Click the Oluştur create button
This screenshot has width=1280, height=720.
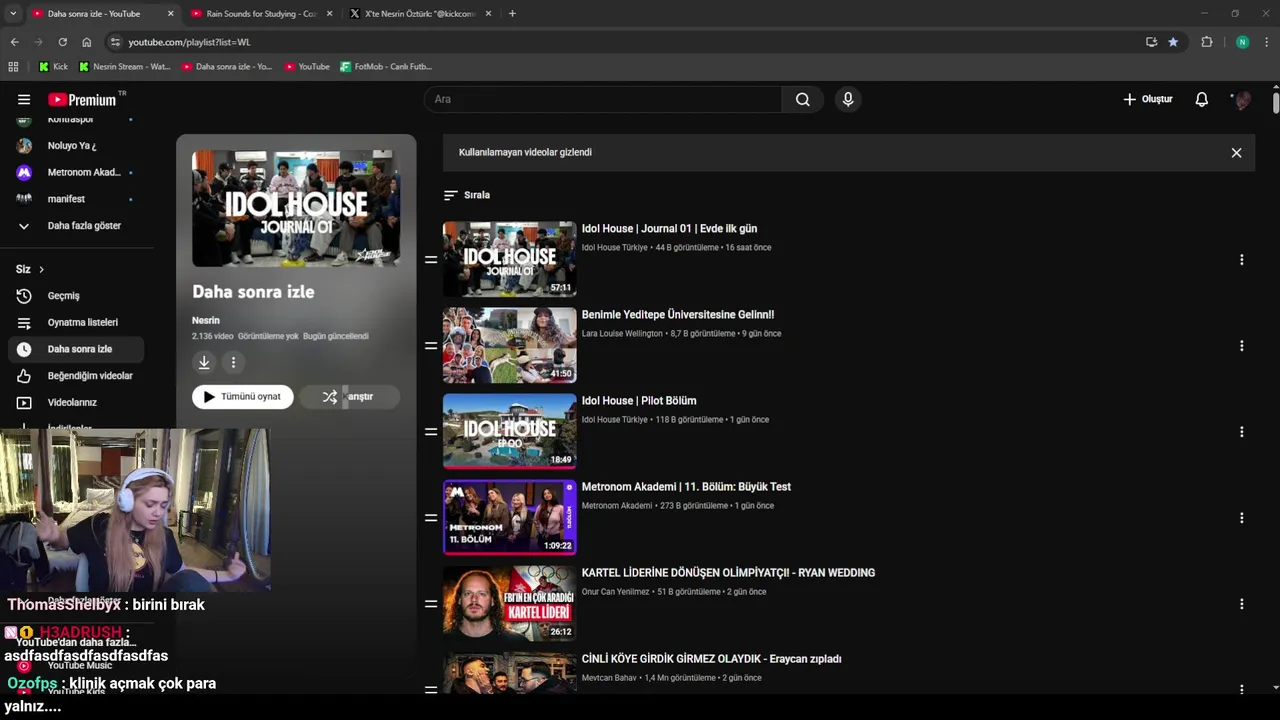point(1147,99)
